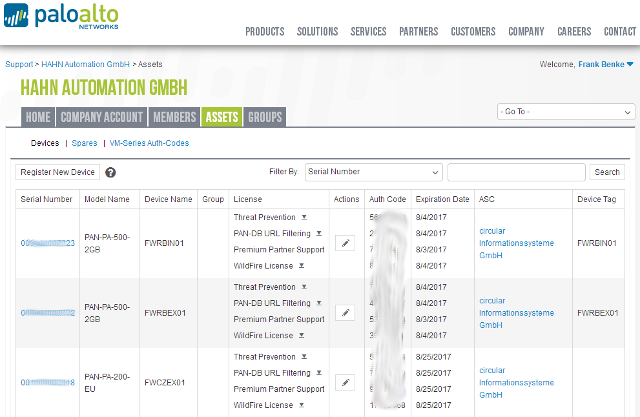The image size is (640, 417).
Task: Open the Products navigation menu
Action: pos(265,31)
